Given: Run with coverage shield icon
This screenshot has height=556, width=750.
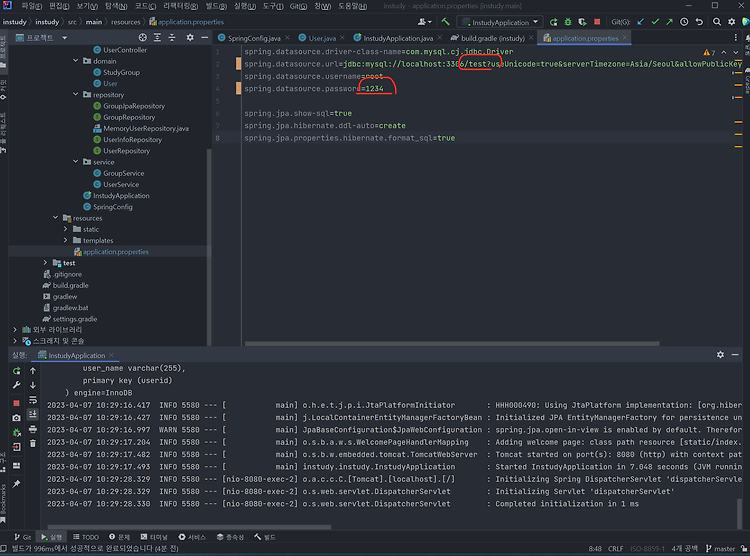Looking at the screenshot, I should (582, 22).
